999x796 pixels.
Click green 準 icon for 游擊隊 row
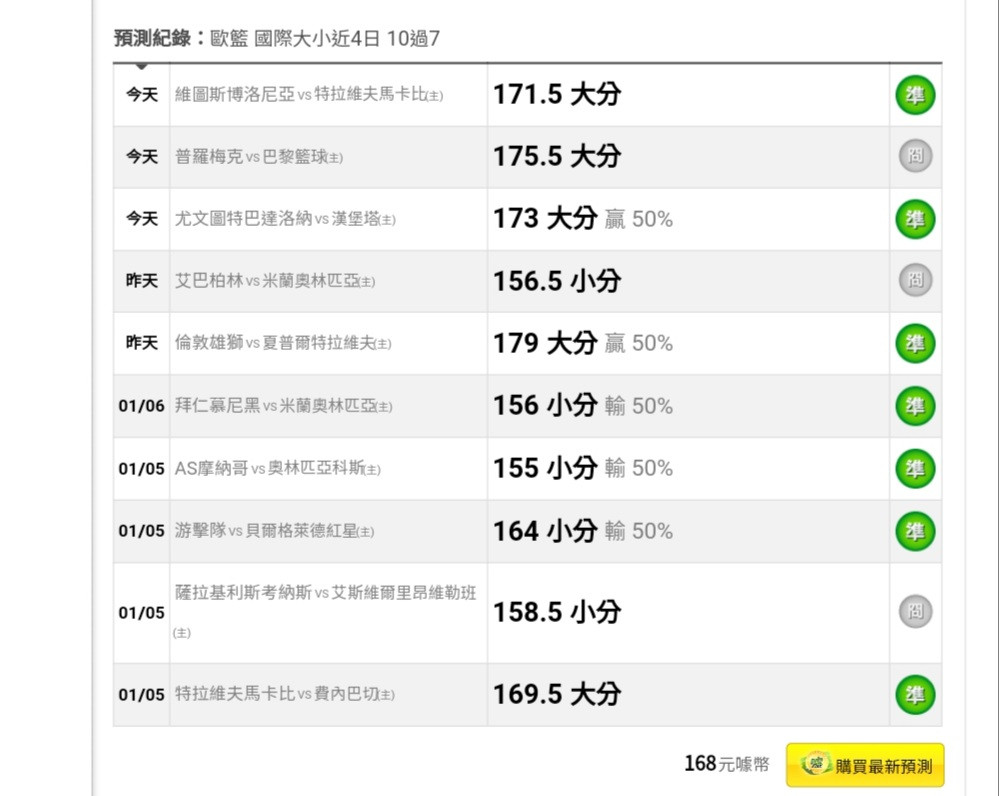pyautogui.click(x=915, y=530)
